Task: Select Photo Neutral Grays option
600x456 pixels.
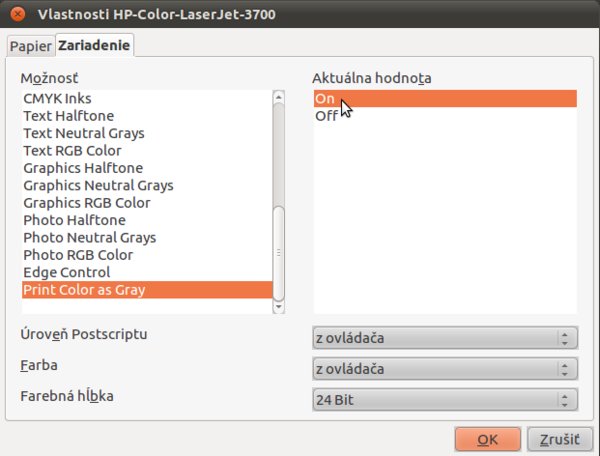Action: pyautogui.click(x=147, y=238)
